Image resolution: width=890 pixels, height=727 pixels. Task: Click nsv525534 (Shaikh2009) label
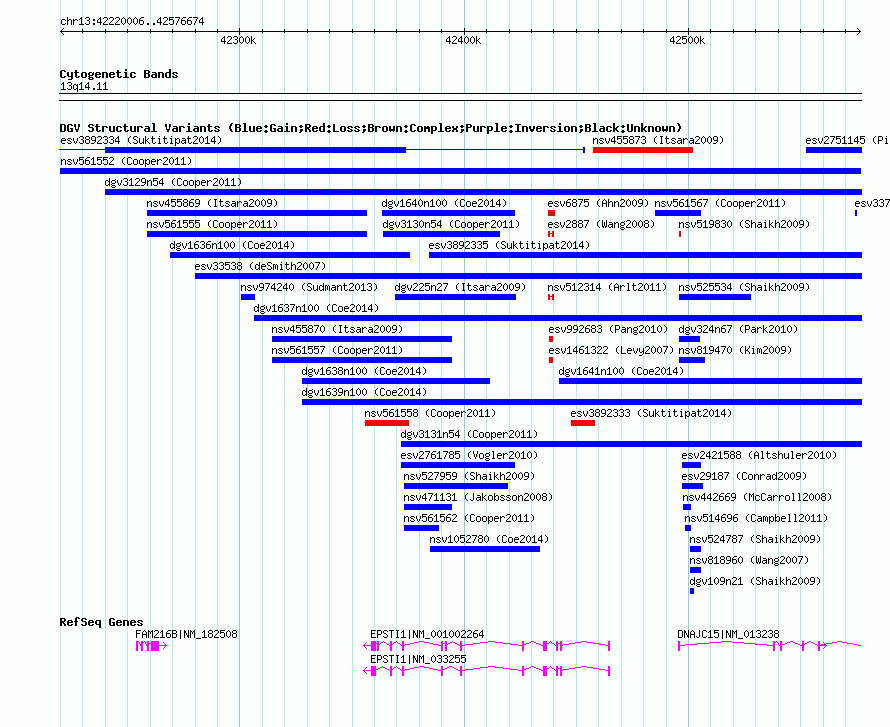tap(744, 287)
